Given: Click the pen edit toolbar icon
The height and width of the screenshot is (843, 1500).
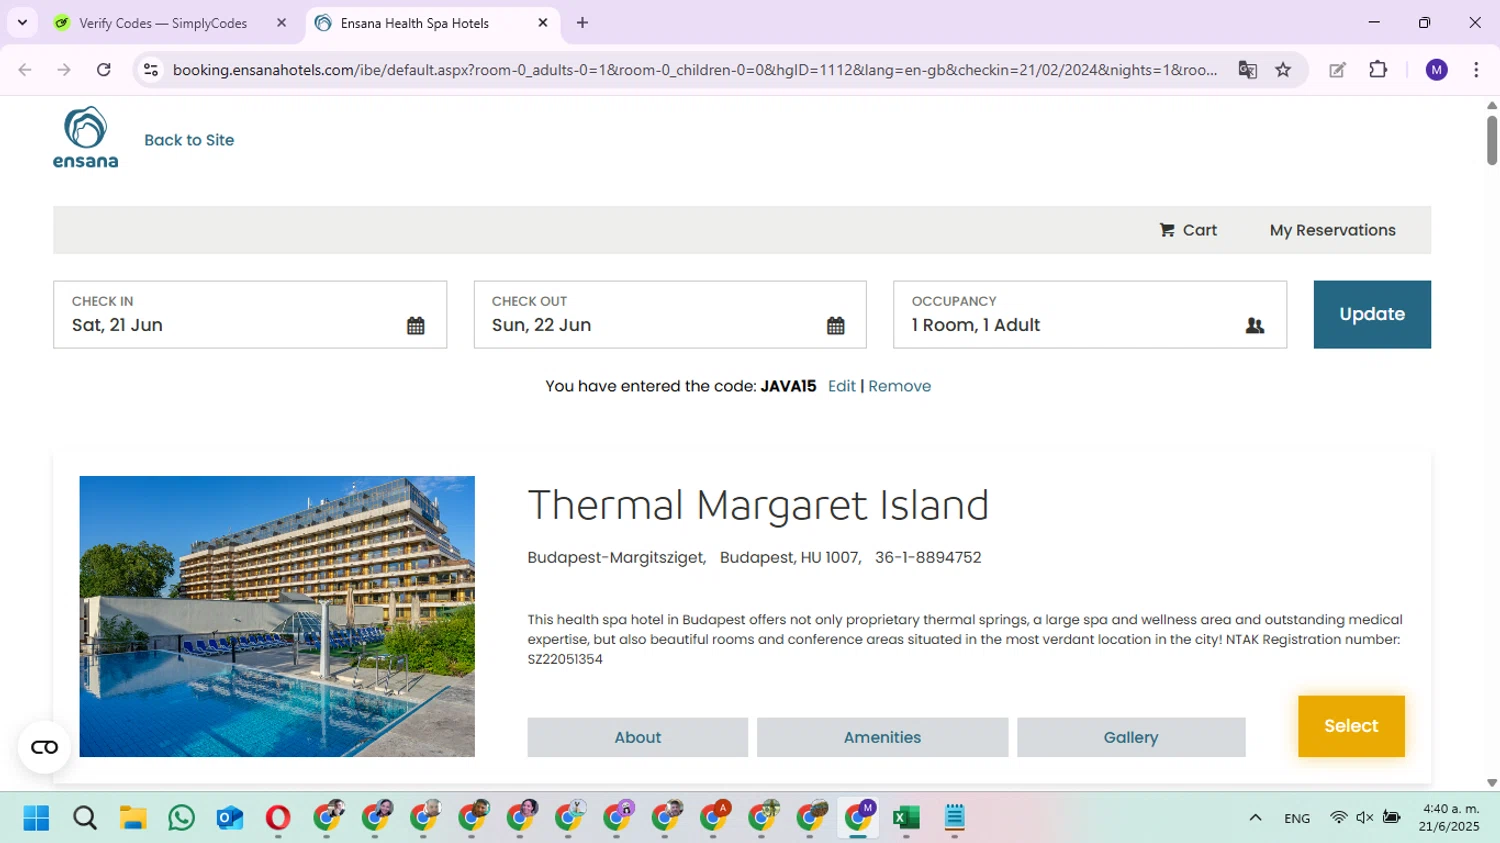Looking at the screenshot, I should coord(1337,70).
